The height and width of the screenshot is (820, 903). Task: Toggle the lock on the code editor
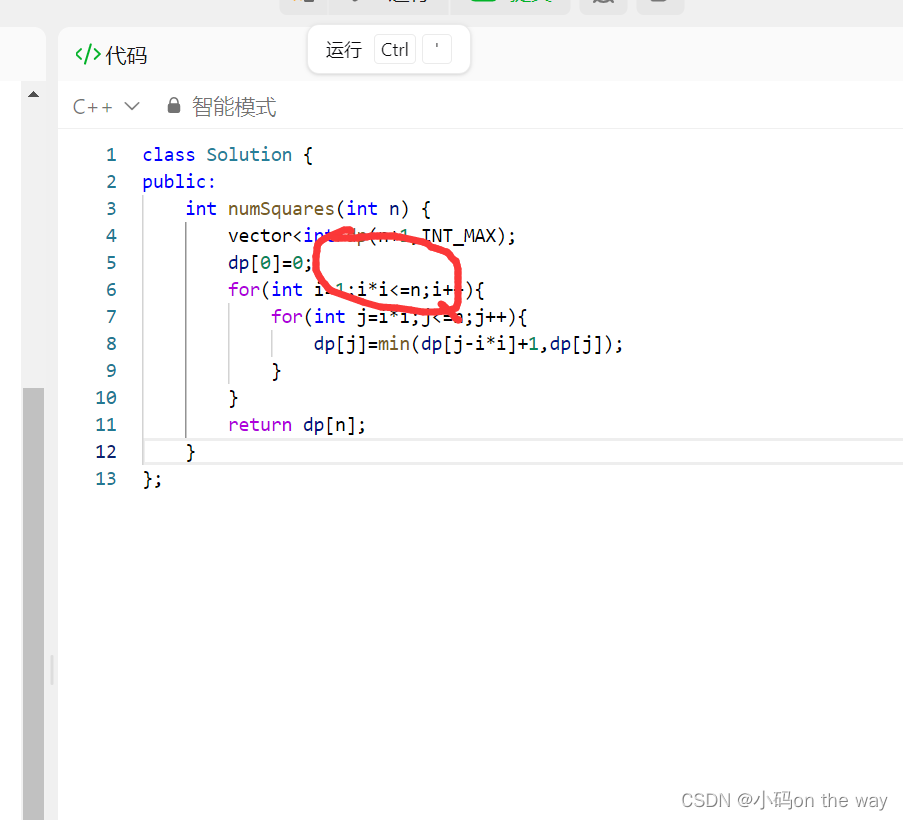[x=173, y=106]
